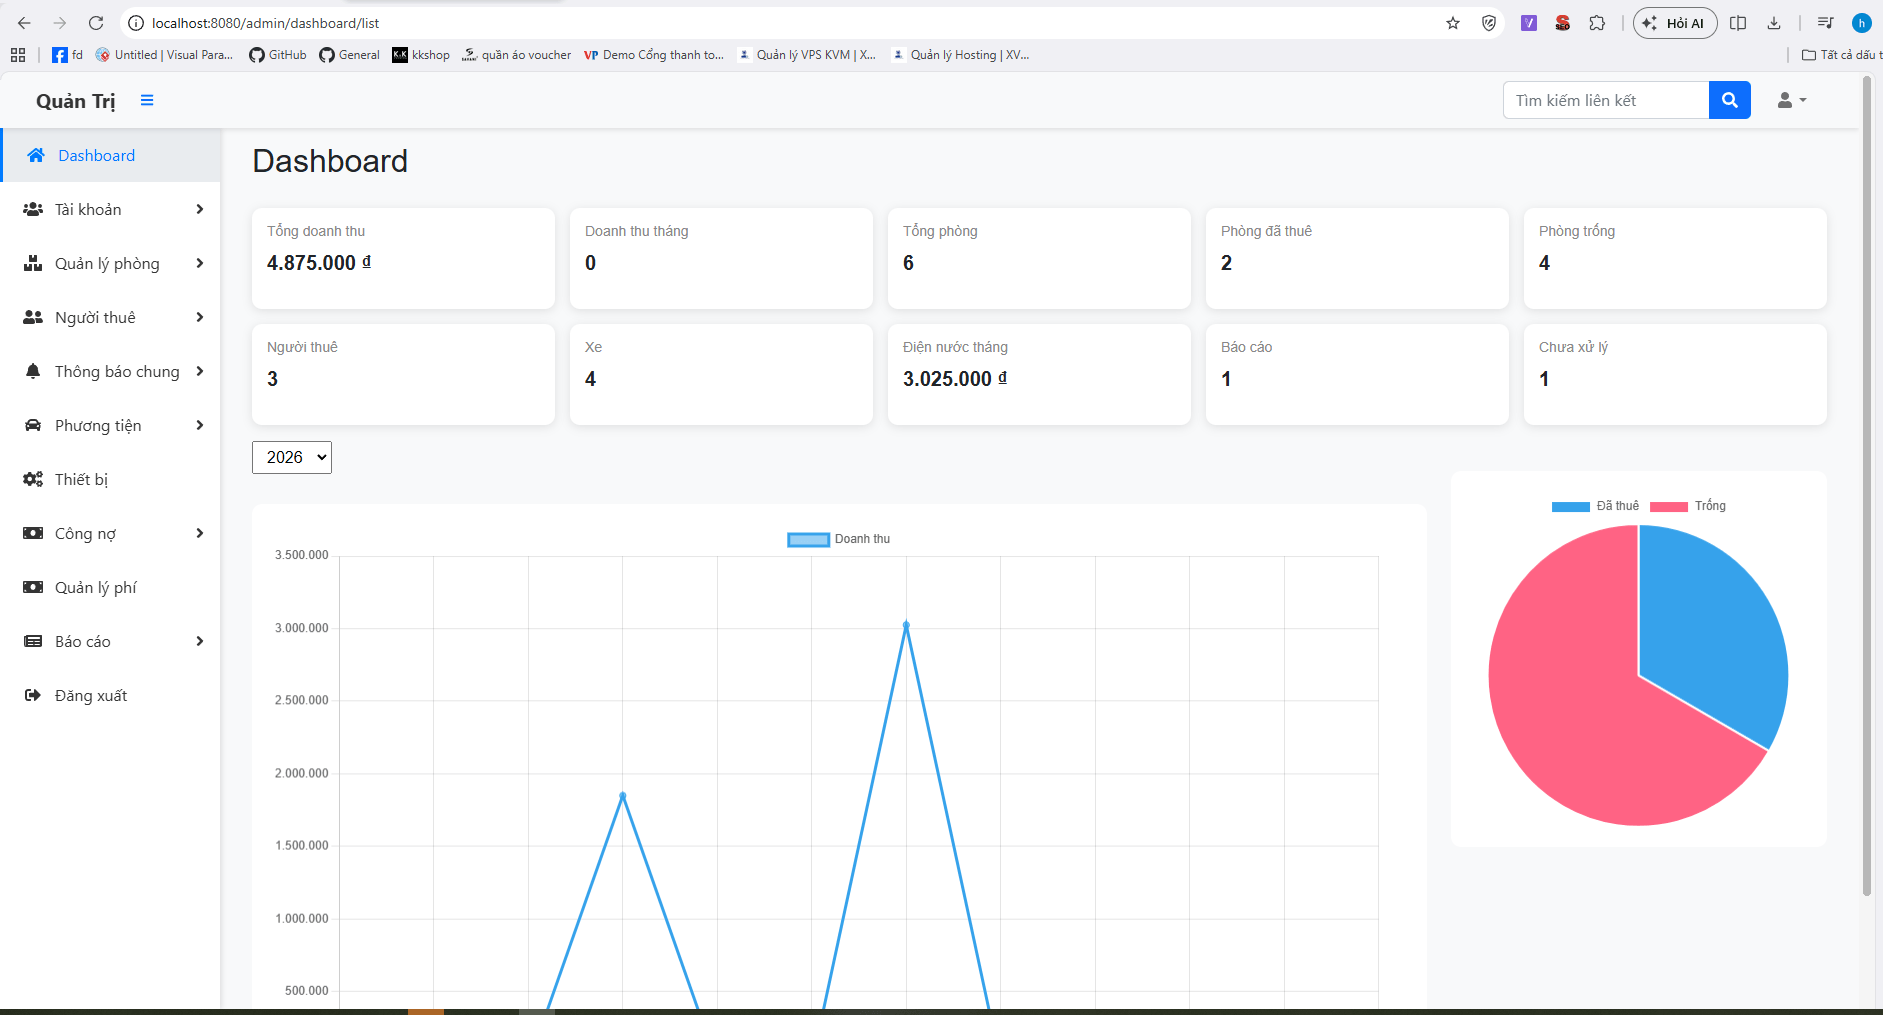Toggle Đã thuê blue legend swatch
The width and height of the screenshot is (1883, 1015).
[x=1570, y=507]
